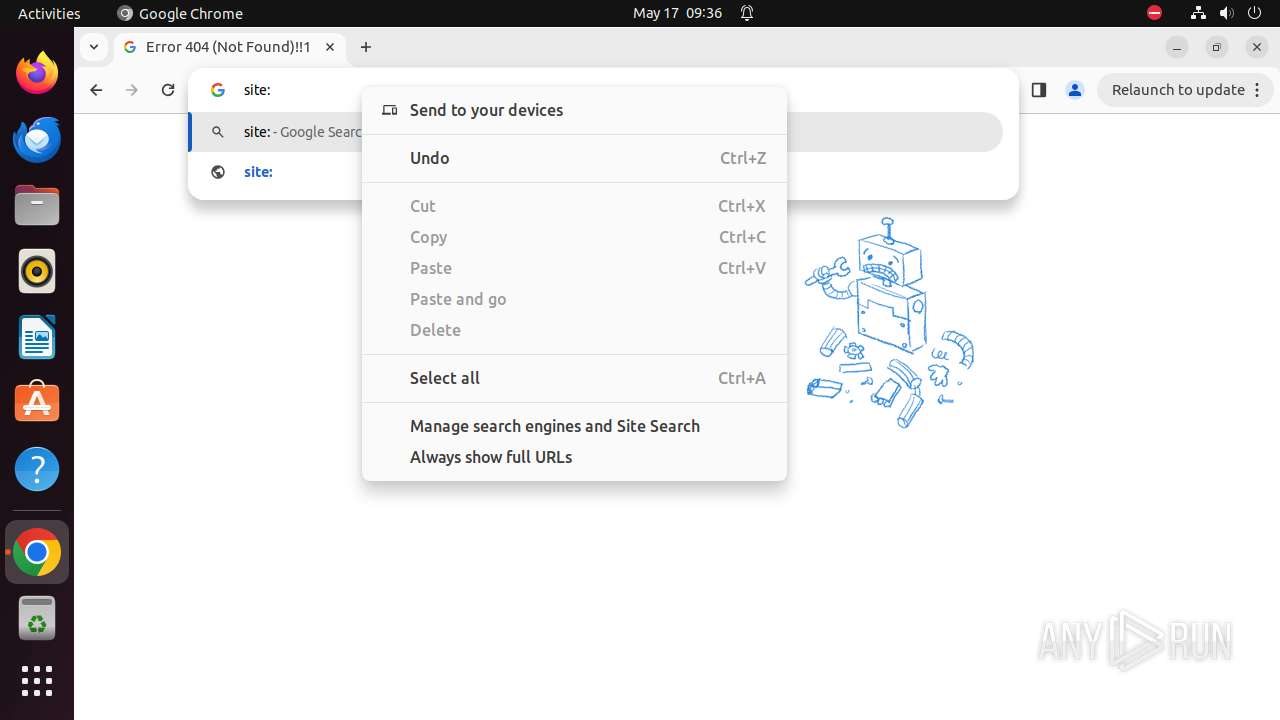Open the Files manager in dock
This screenshot has height=720, width=1280.
click(37, 205)
